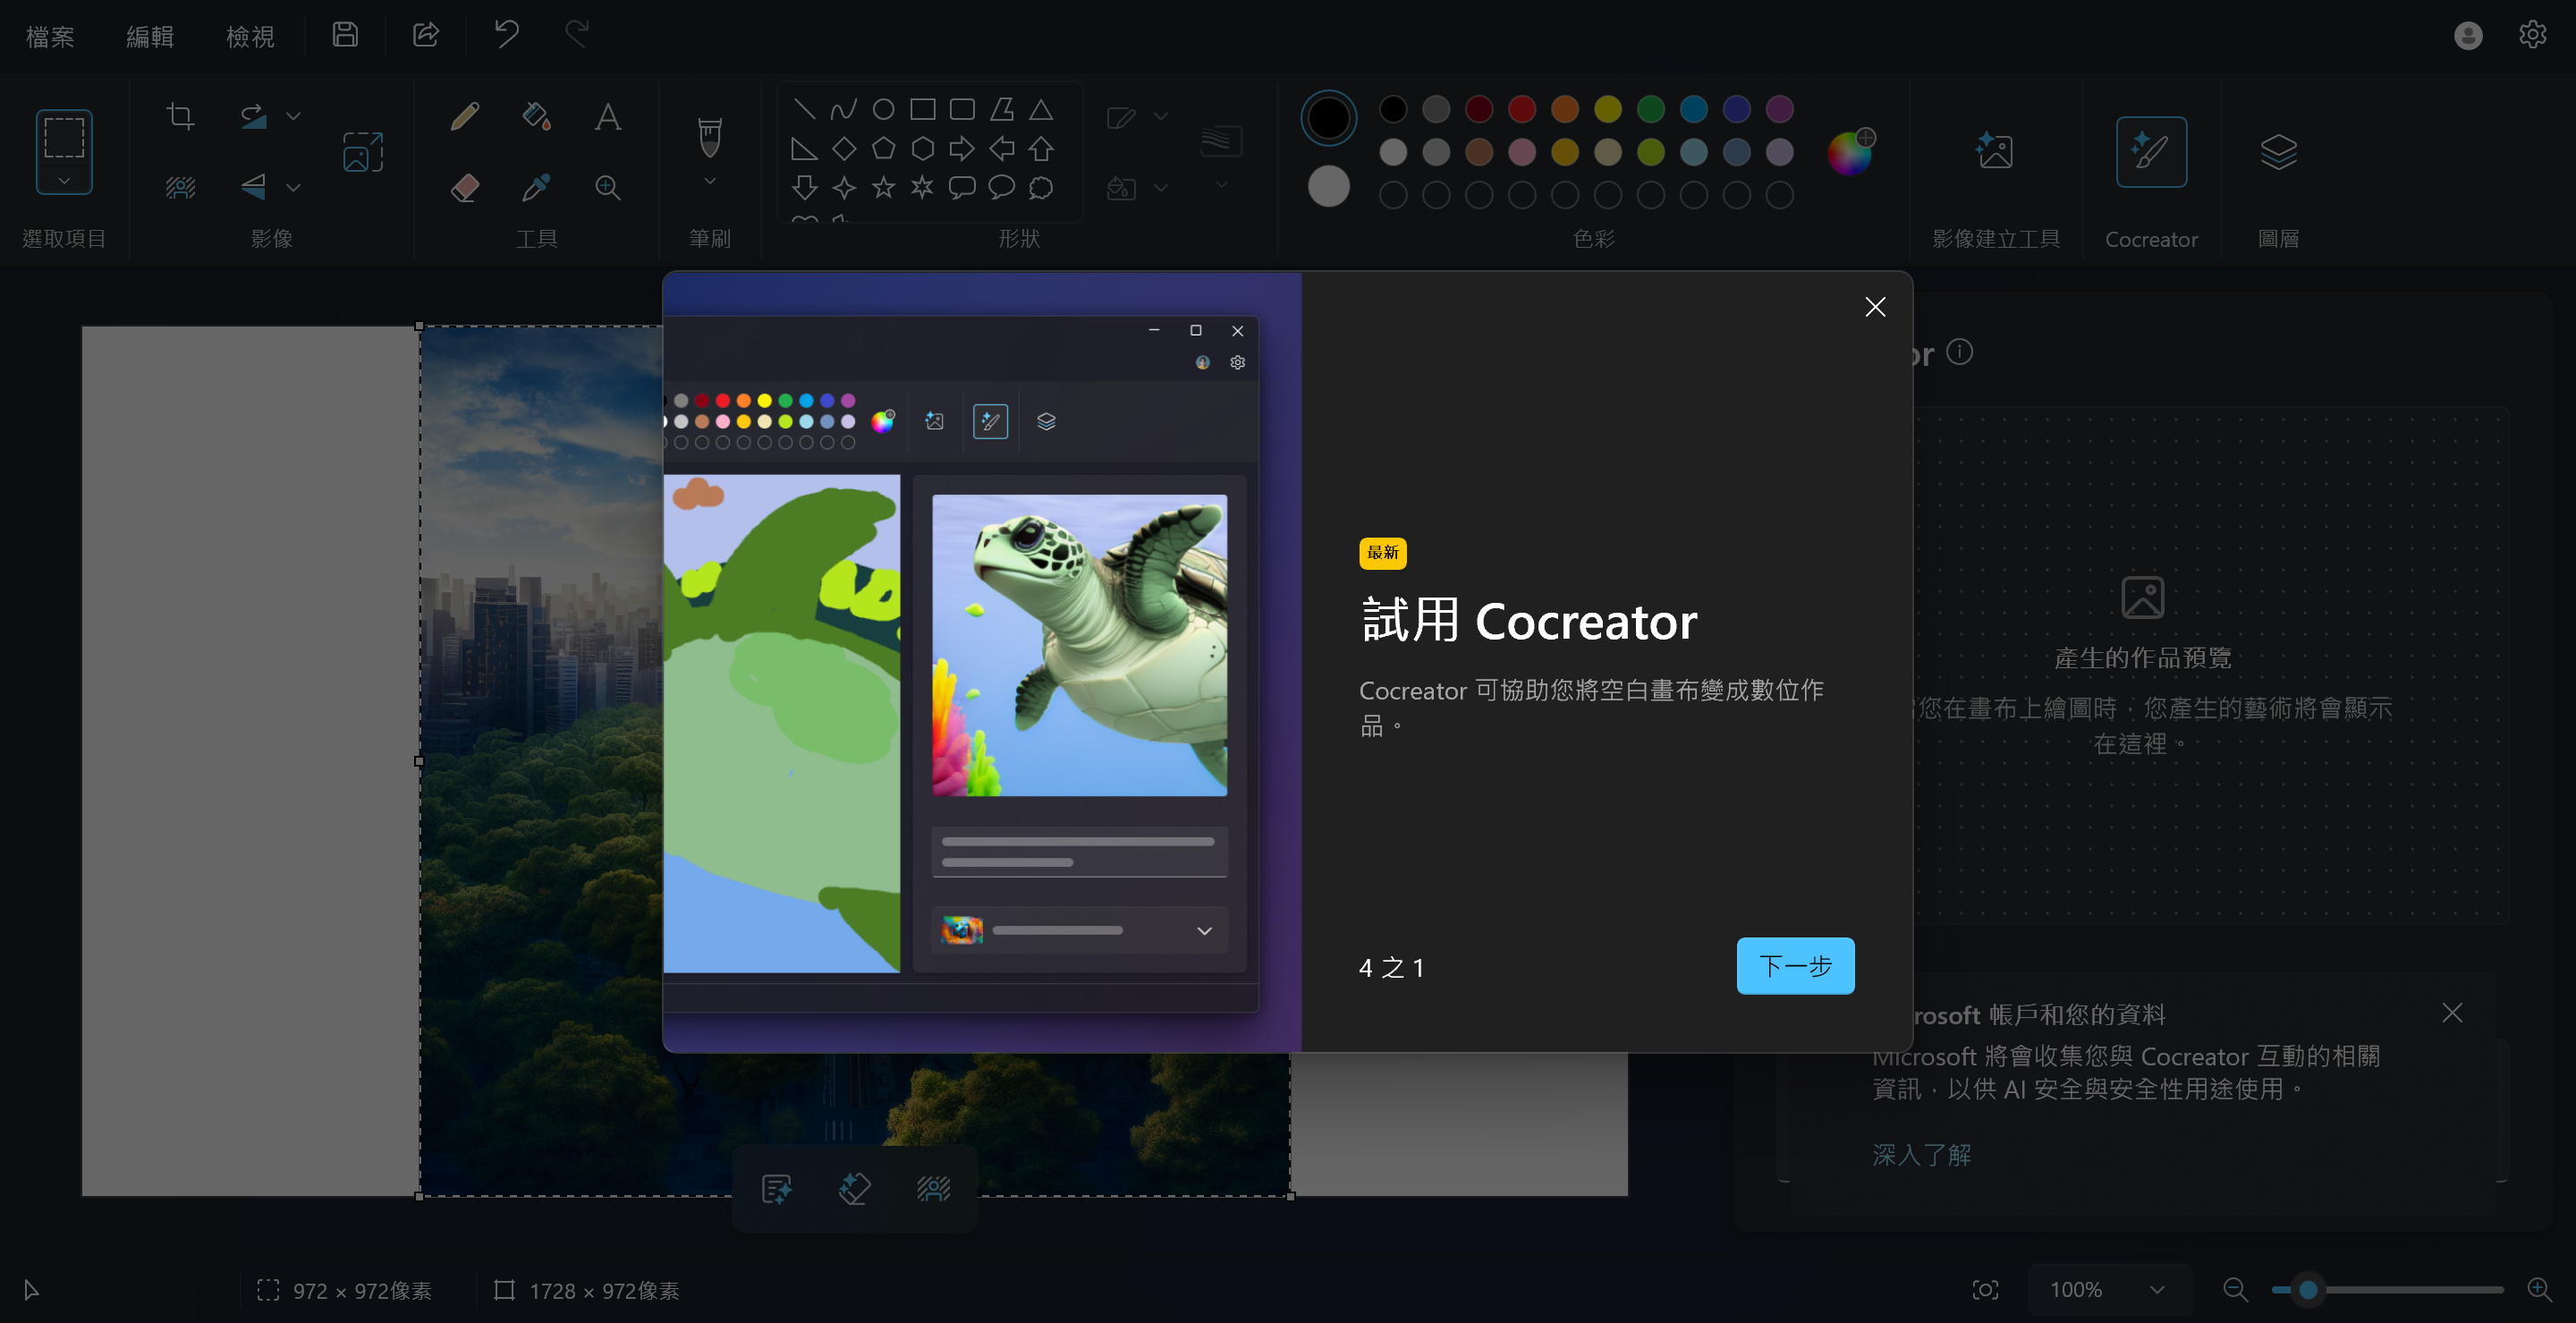
Task: Select the Fill bucket tool
Action: (x=536, y=117)
